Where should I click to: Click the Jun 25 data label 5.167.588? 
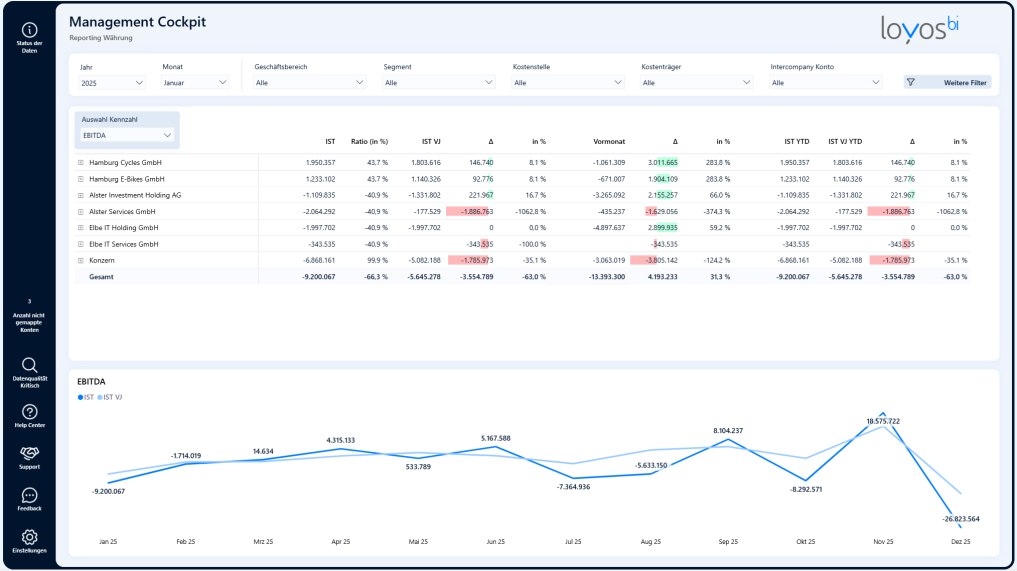[496, 439]
